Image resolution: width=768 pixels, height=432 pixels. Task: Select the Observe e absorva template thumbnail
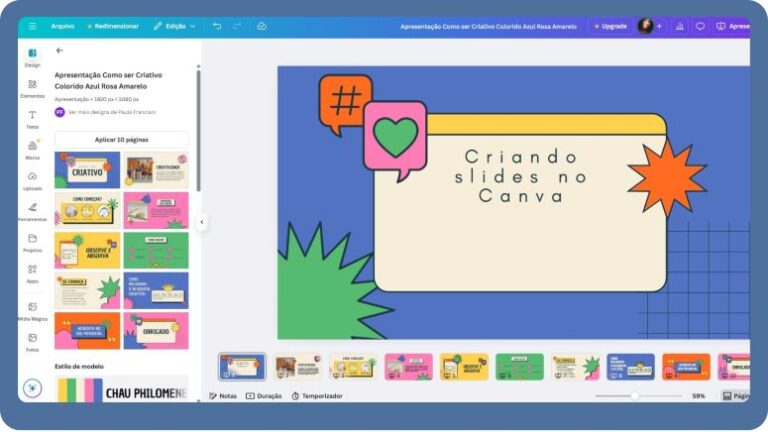coord(87,250)
